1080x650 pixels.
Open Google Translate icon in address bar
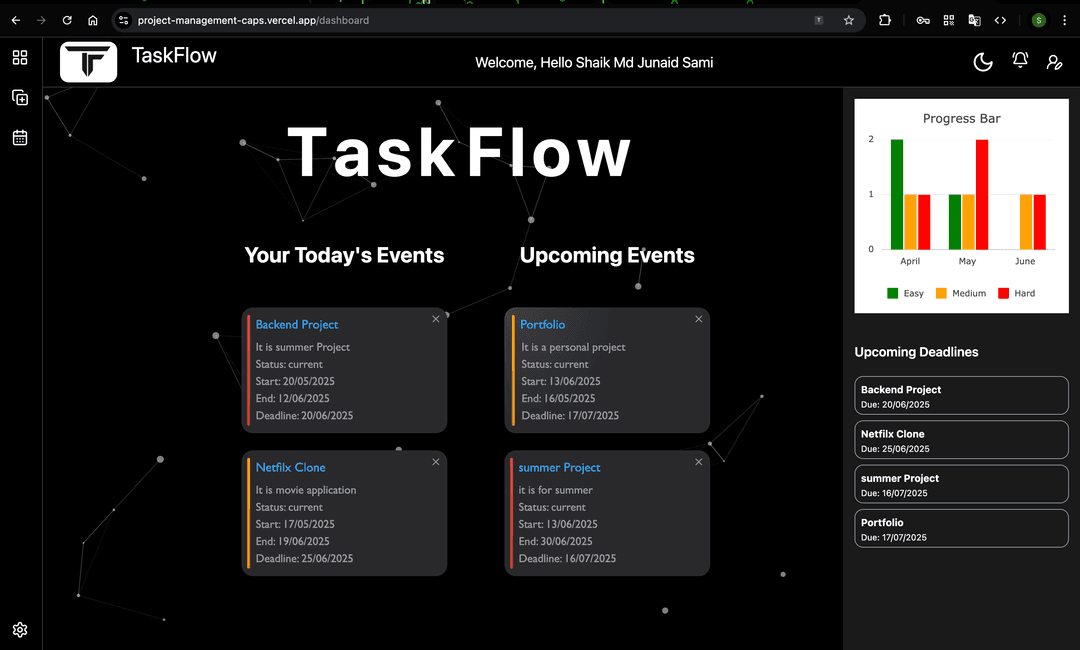974,19
